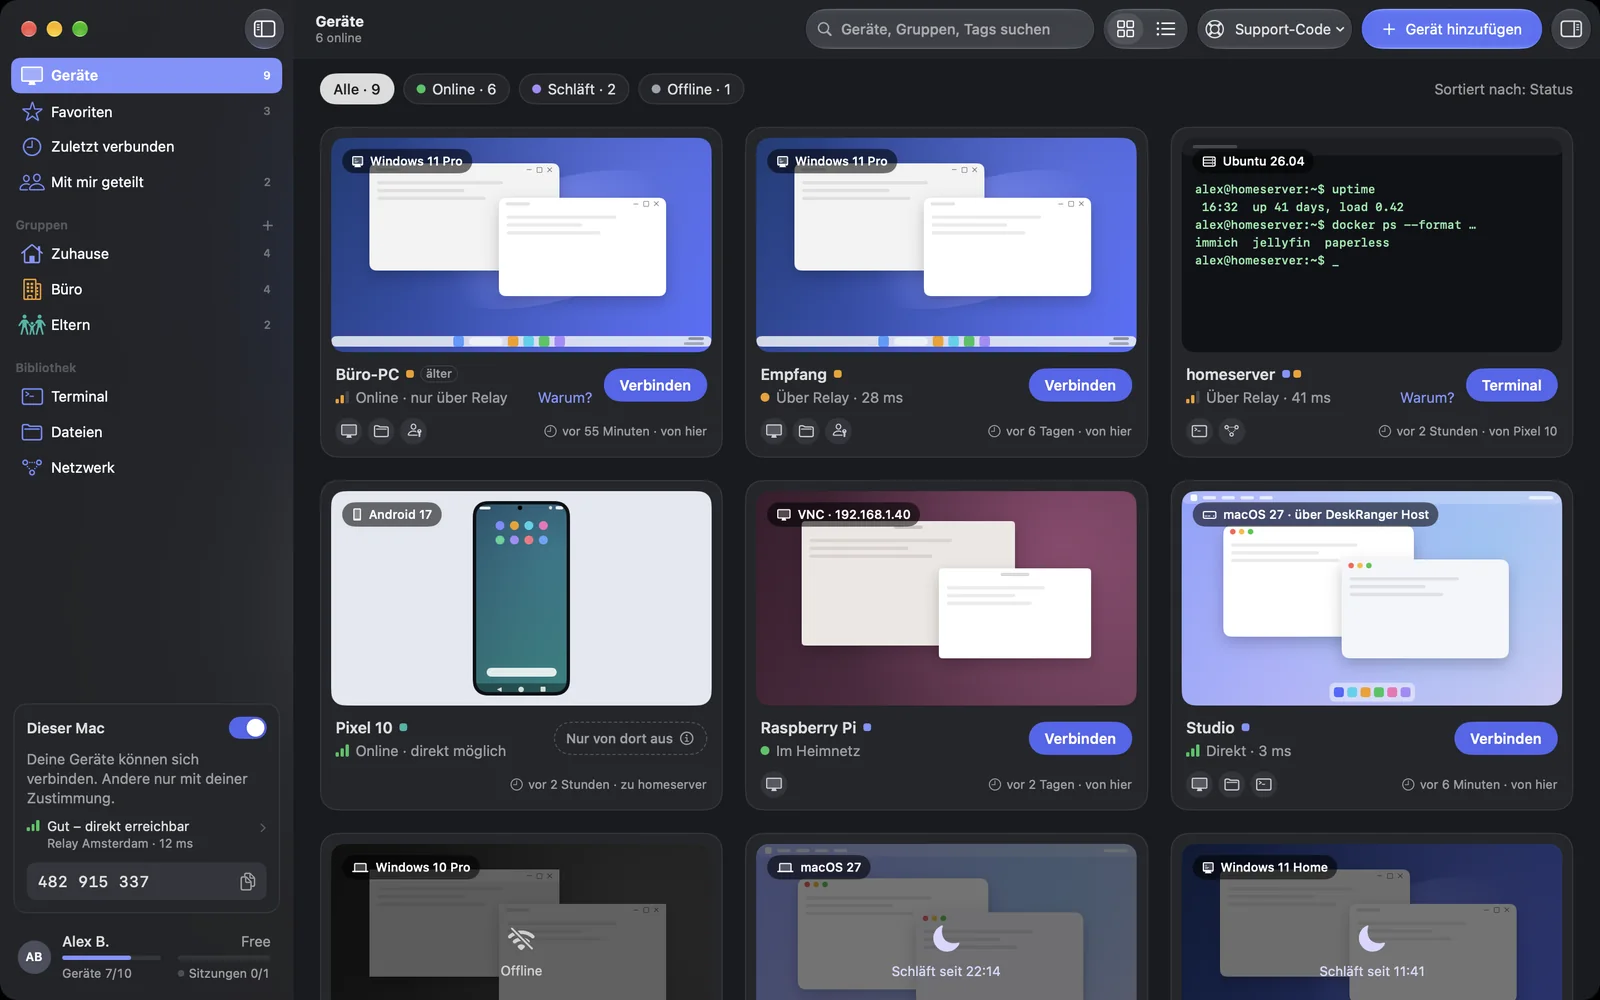Click Warum? link on Büro-PC card
The height and width of the screenshot is (1000, 1600).
click(x=565, y=397)
